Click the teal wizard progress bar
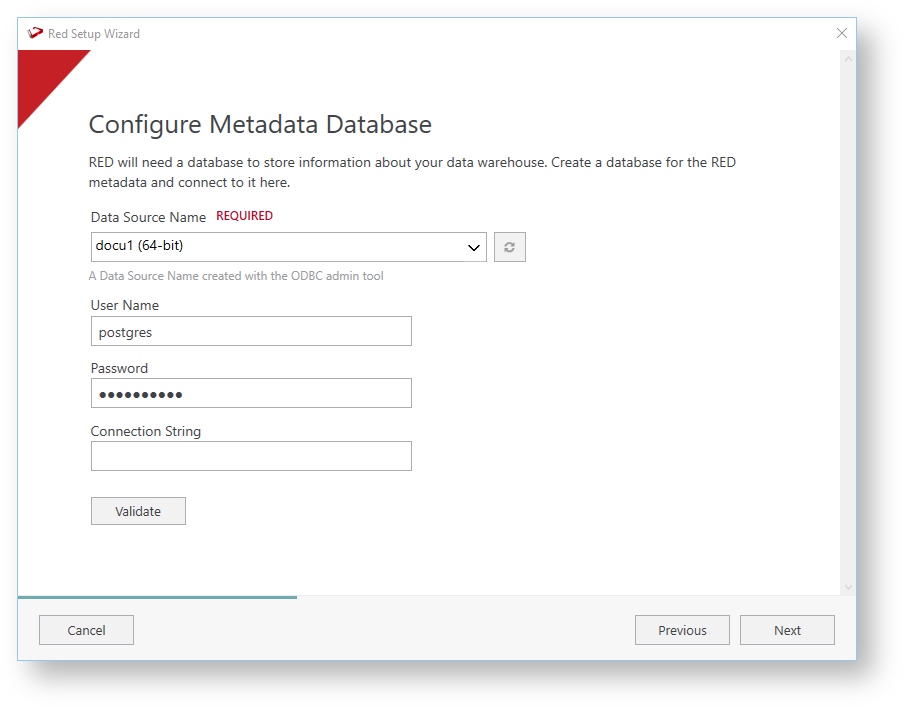The image size is (905, 709). 157,597
